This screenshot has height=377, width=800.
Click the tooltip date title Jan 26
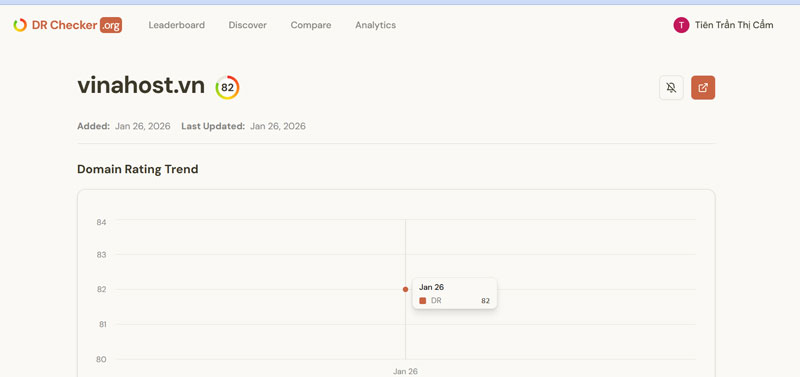click(432, 287)
